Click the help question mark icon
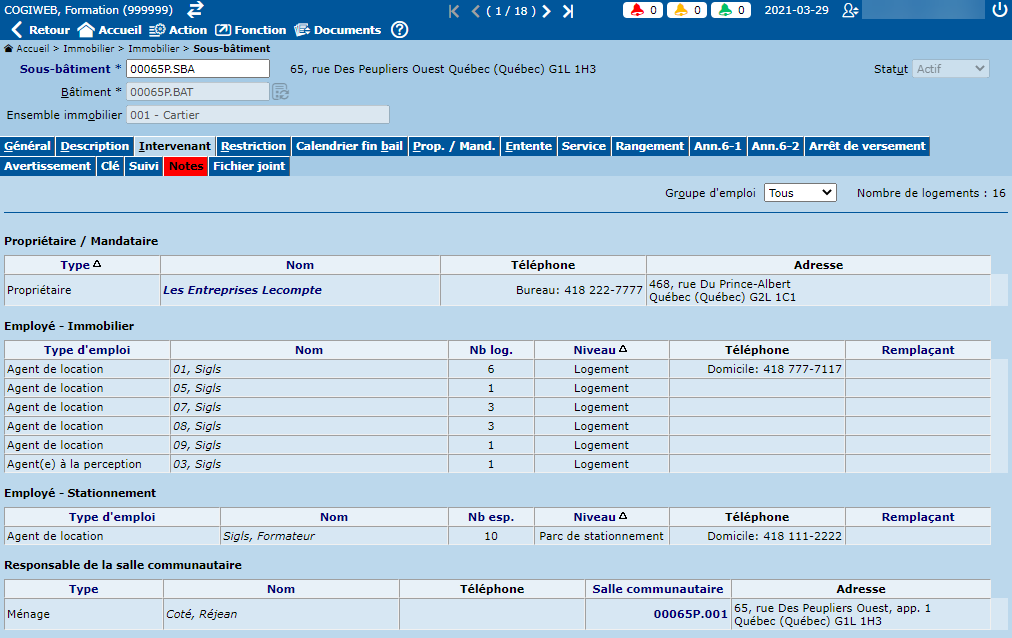1012x638 pixels. (x=399, y=30)
